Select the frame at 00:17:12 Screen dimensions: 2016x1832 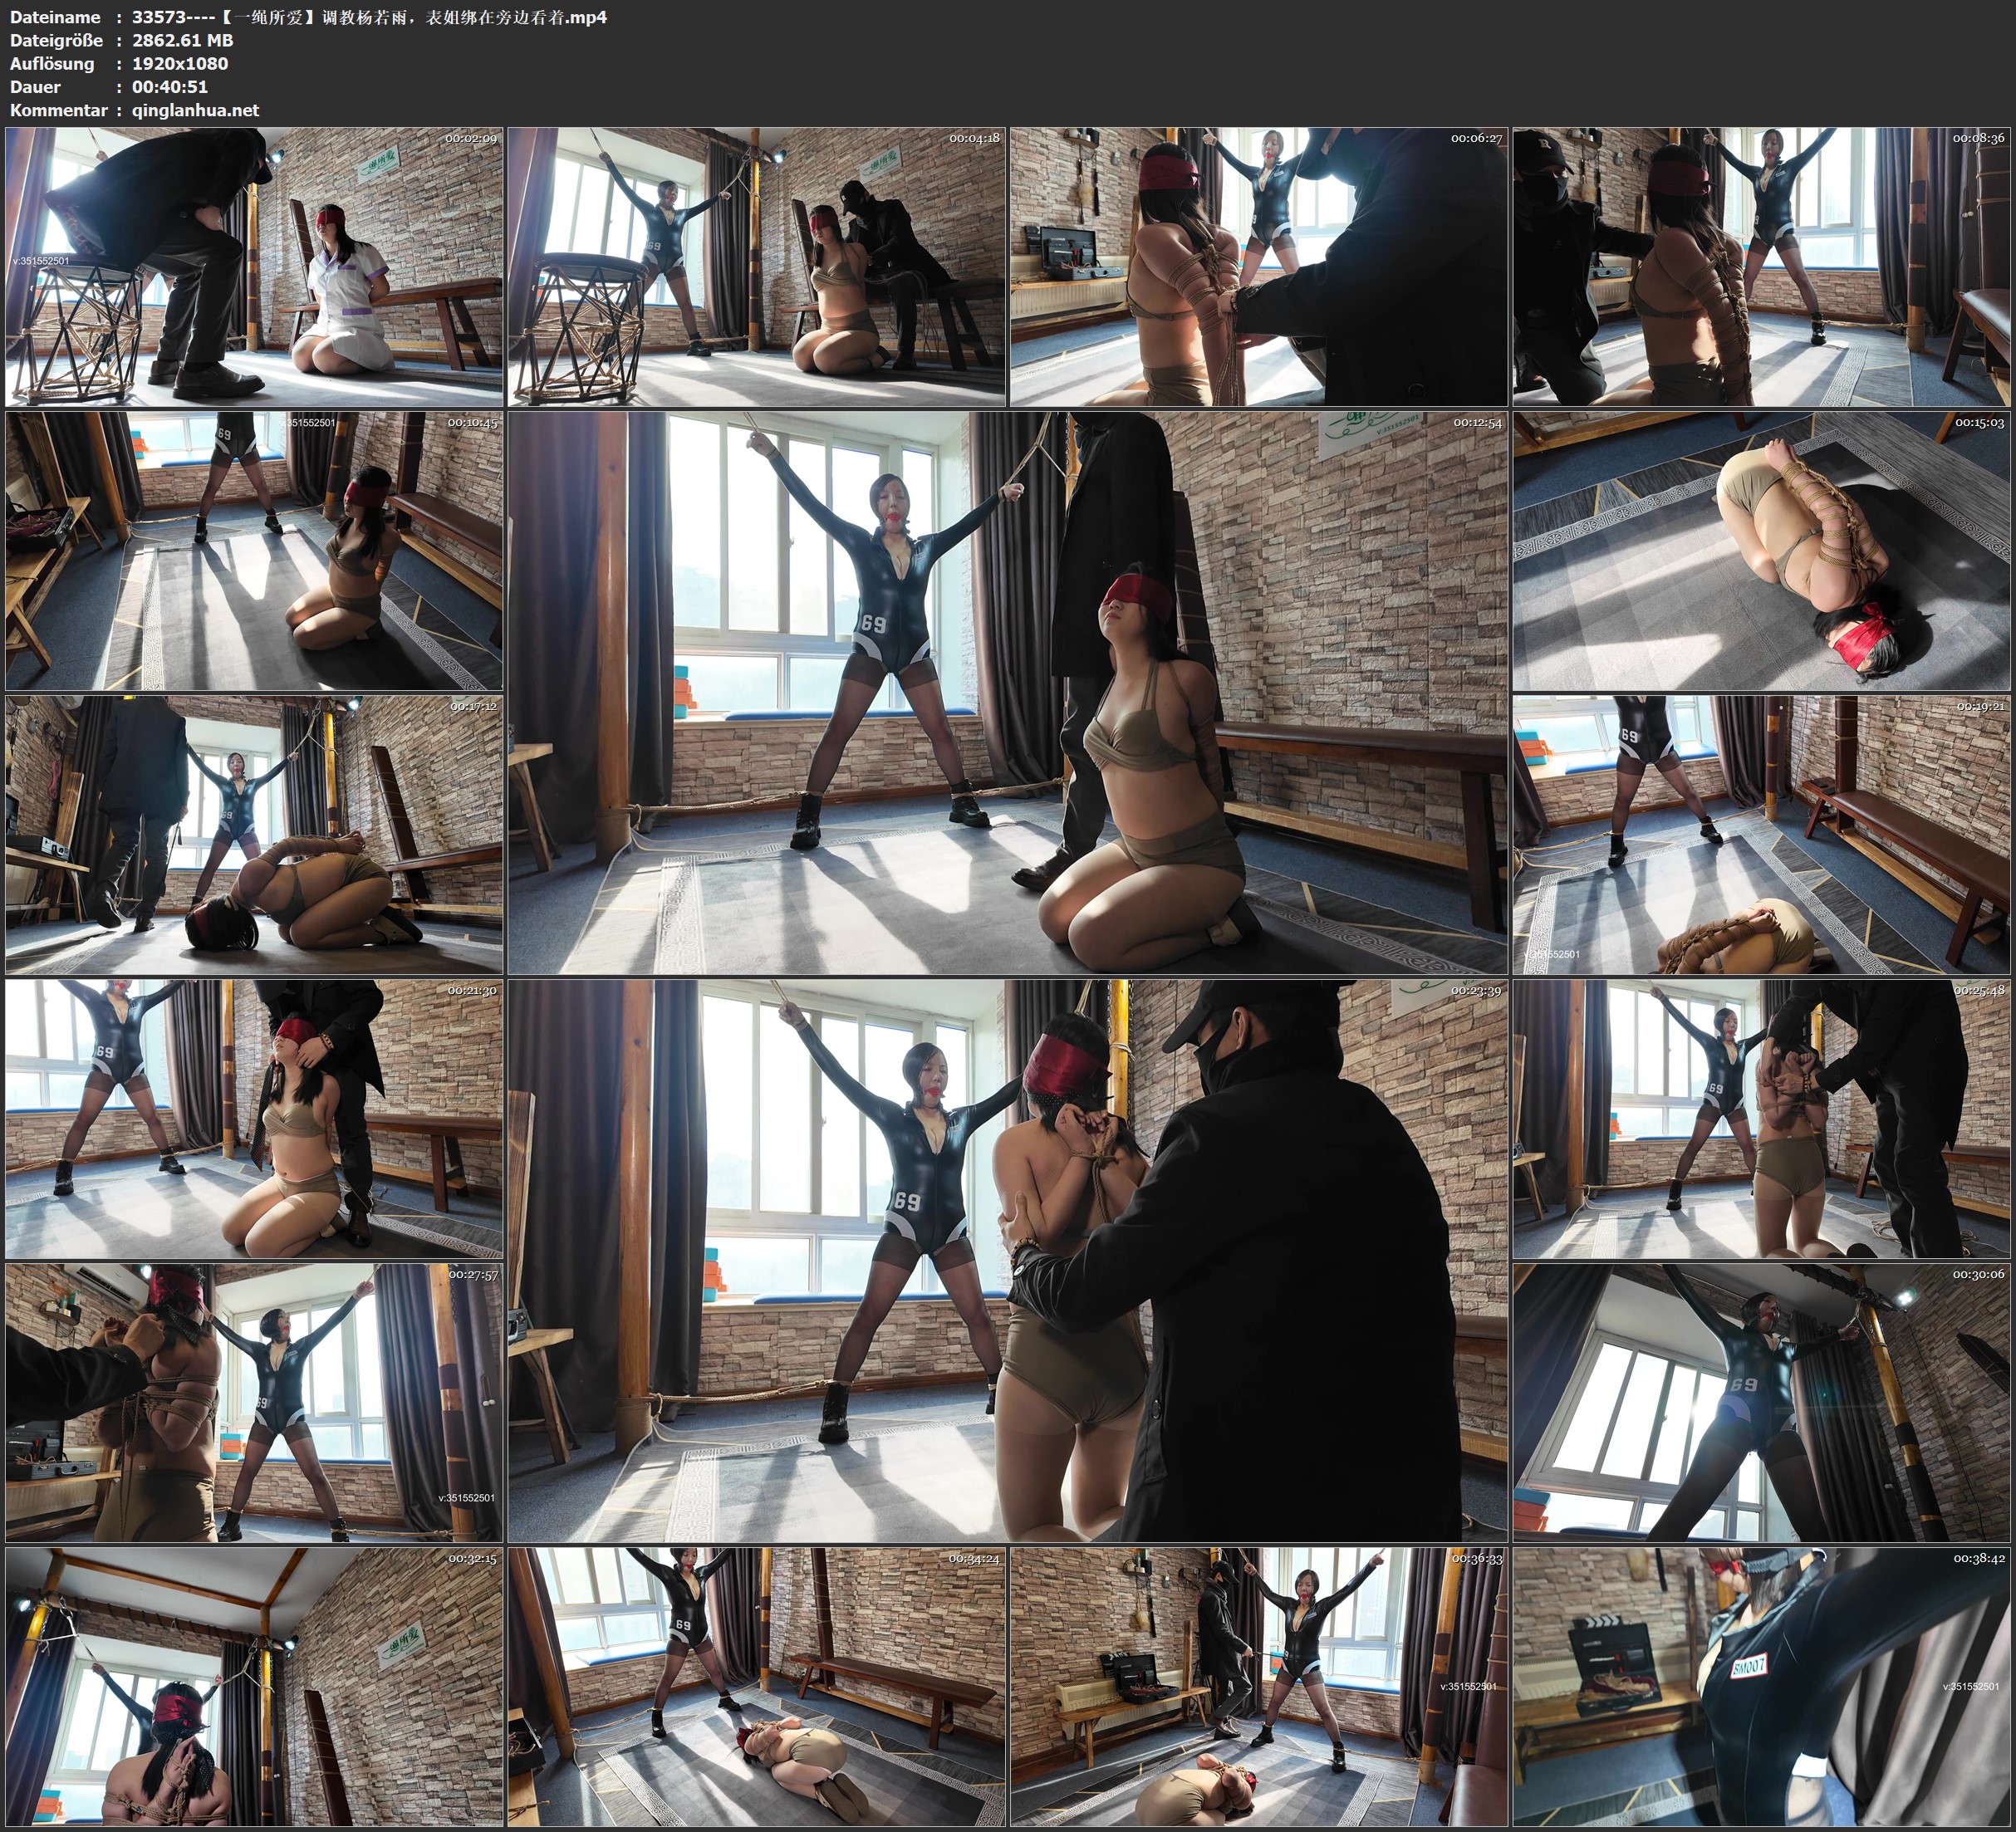pos(254,834)
